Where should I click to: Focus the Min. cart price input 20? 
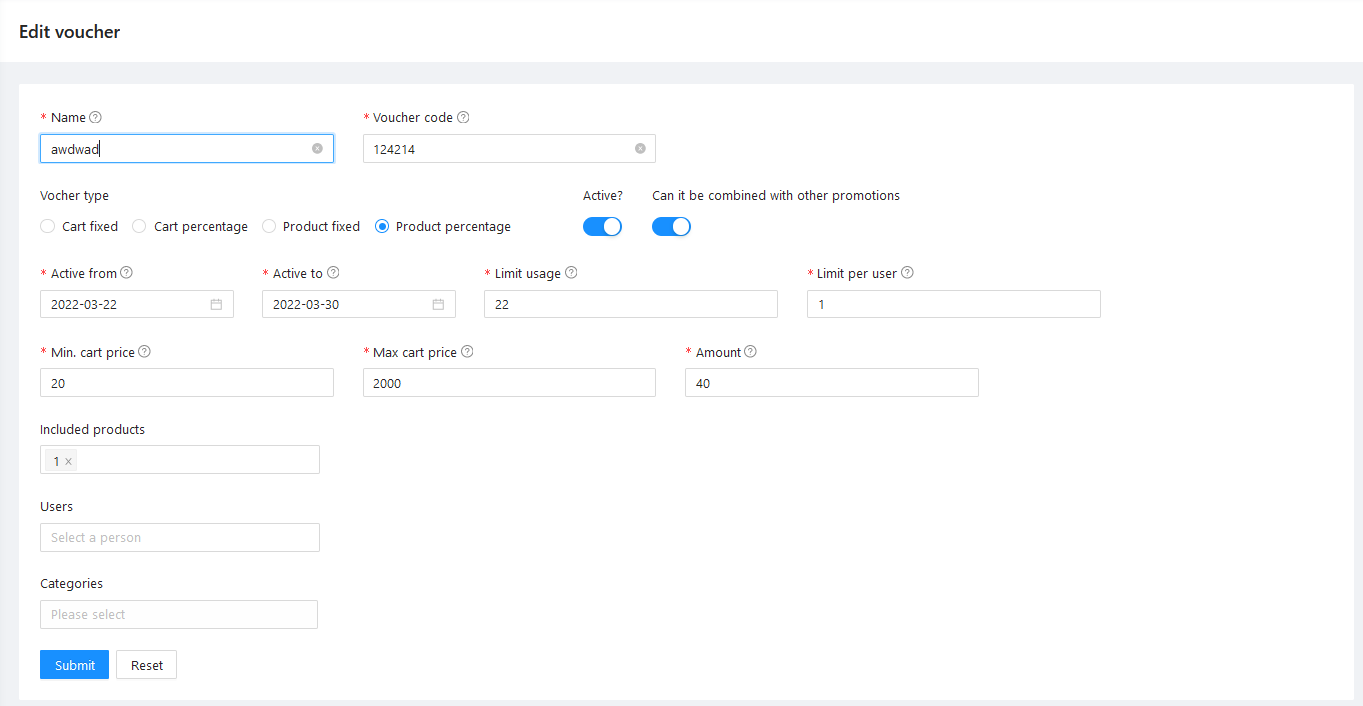pyautogui.click(x=187, y=383)
